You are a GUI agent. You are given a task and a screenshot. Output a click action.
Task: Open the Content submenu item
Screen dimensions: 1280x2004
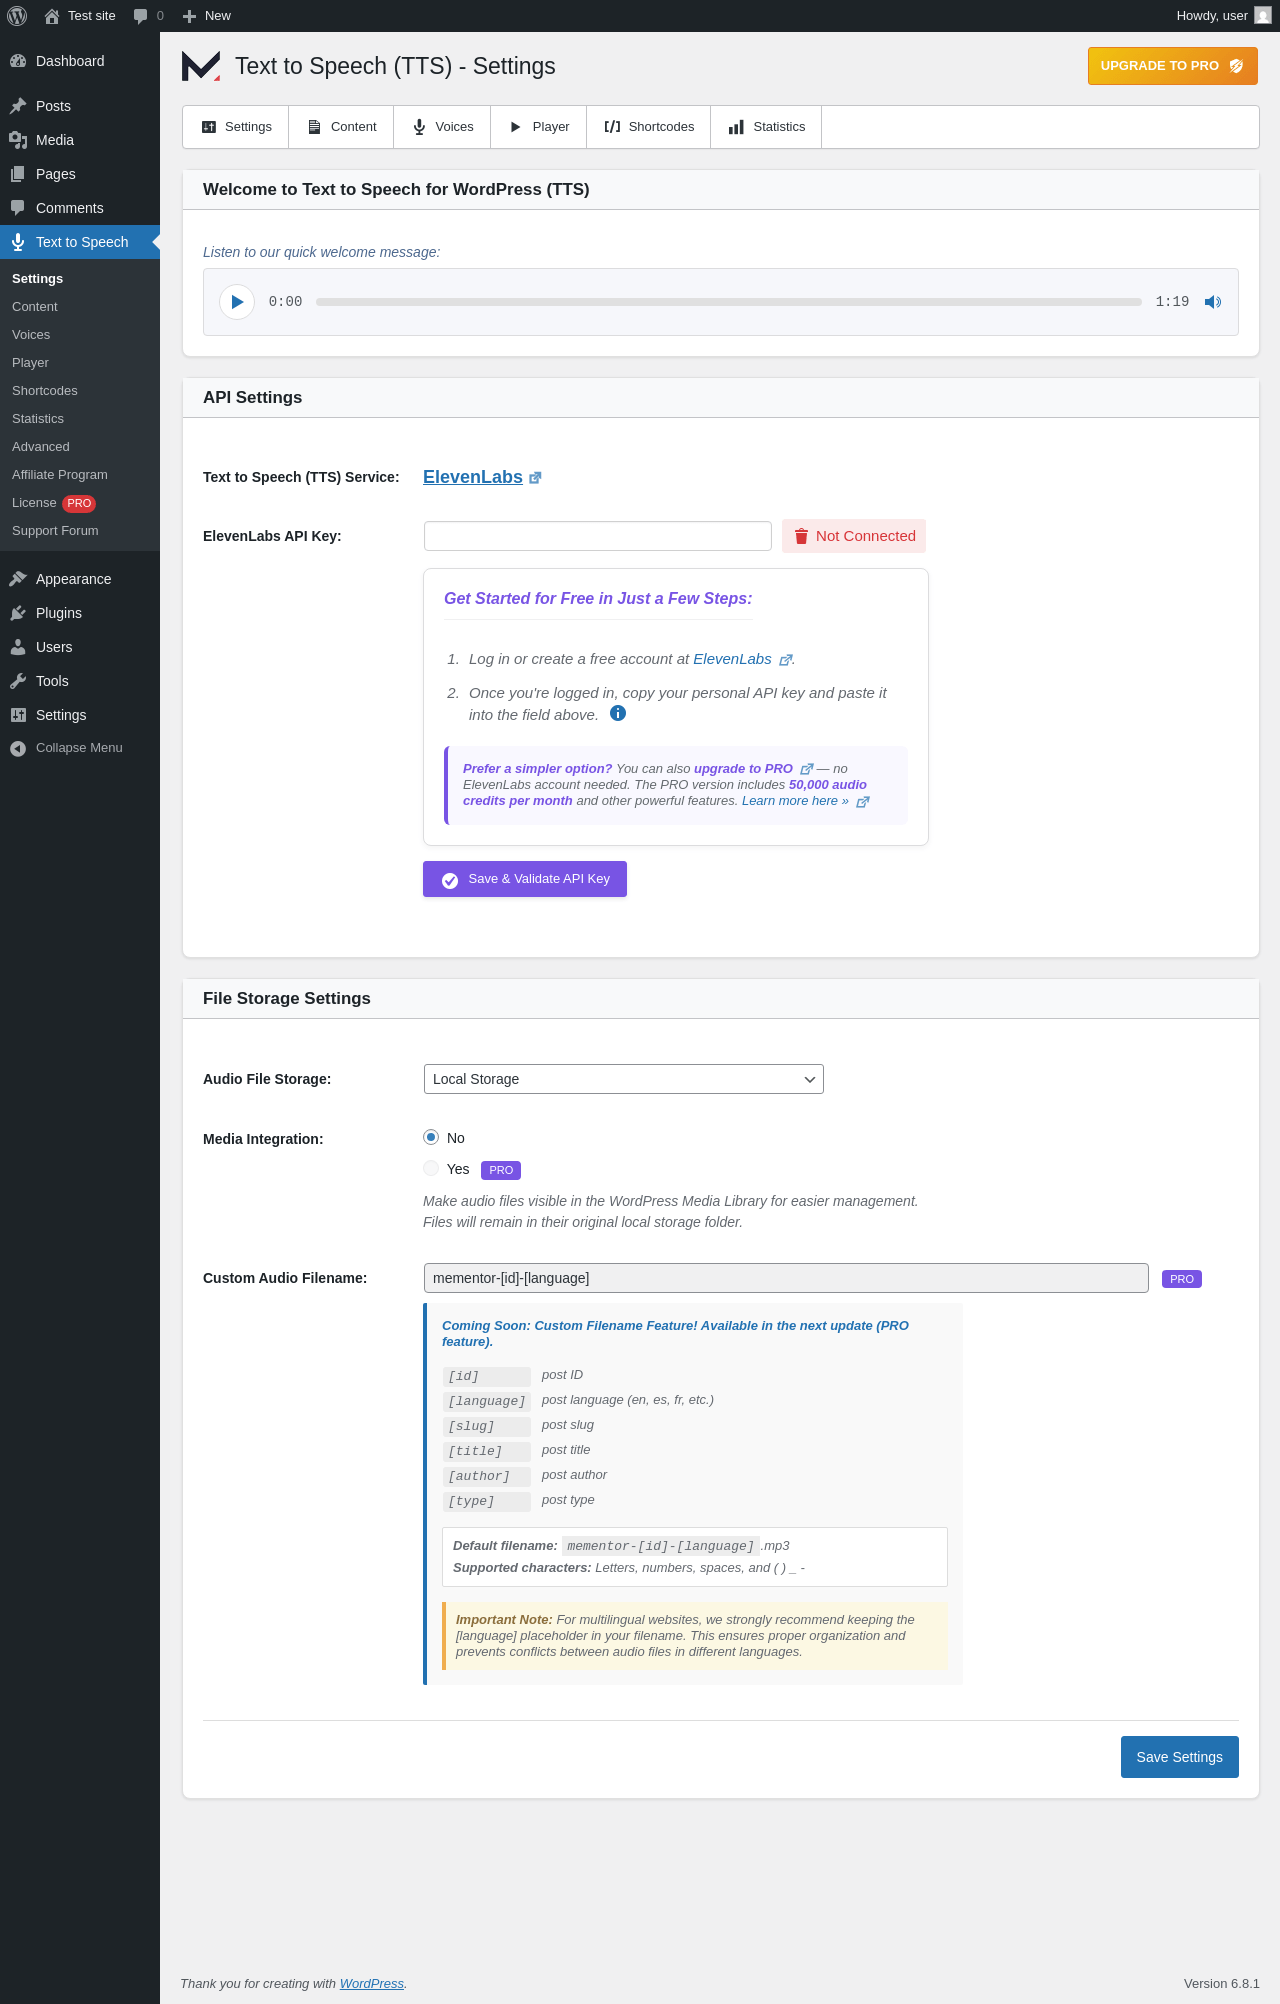click(x=35, y=307)
